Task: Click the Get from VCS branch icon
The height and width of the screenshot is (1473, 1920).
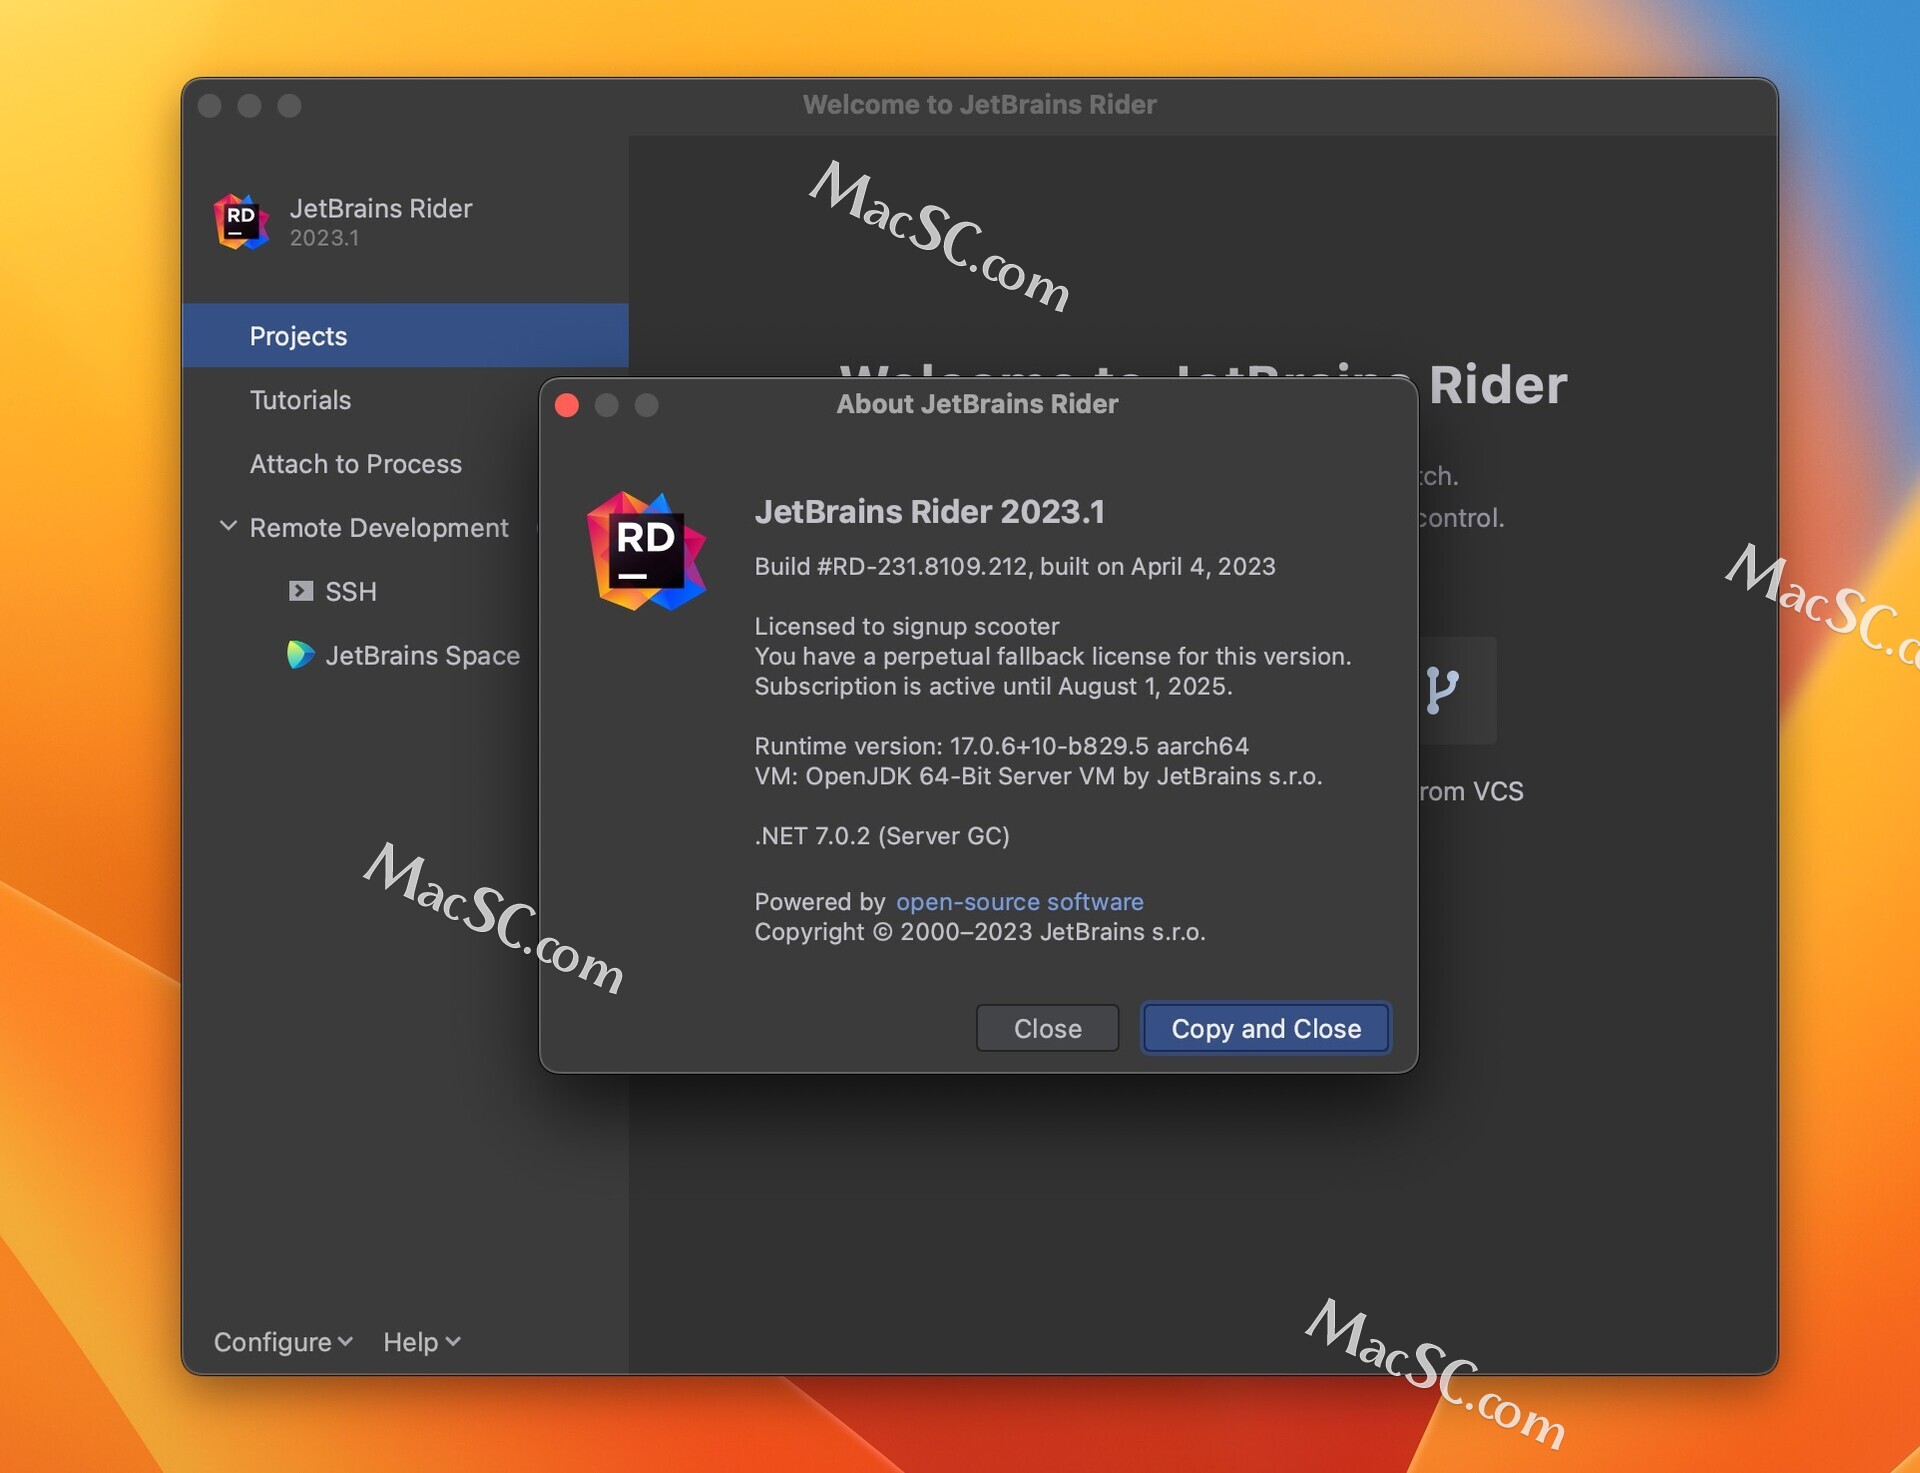Action: click(x=1441, y=690)
